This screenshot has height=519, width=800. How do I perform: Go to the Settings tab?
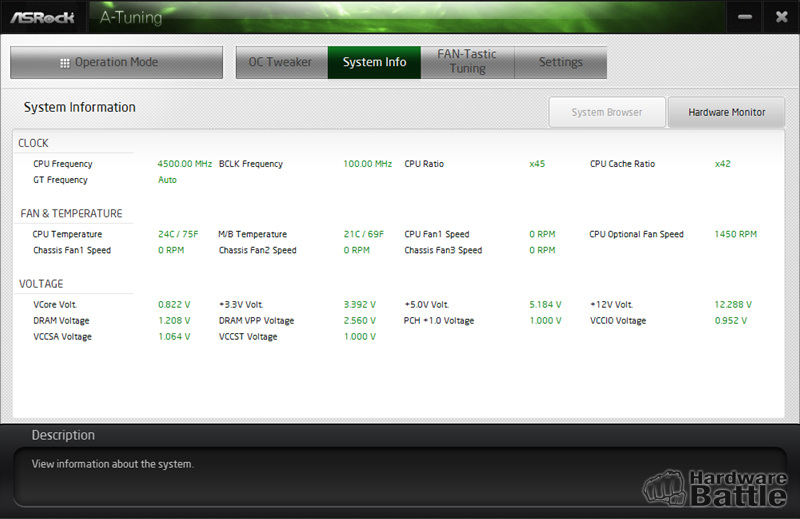click(x=561, y=62)
